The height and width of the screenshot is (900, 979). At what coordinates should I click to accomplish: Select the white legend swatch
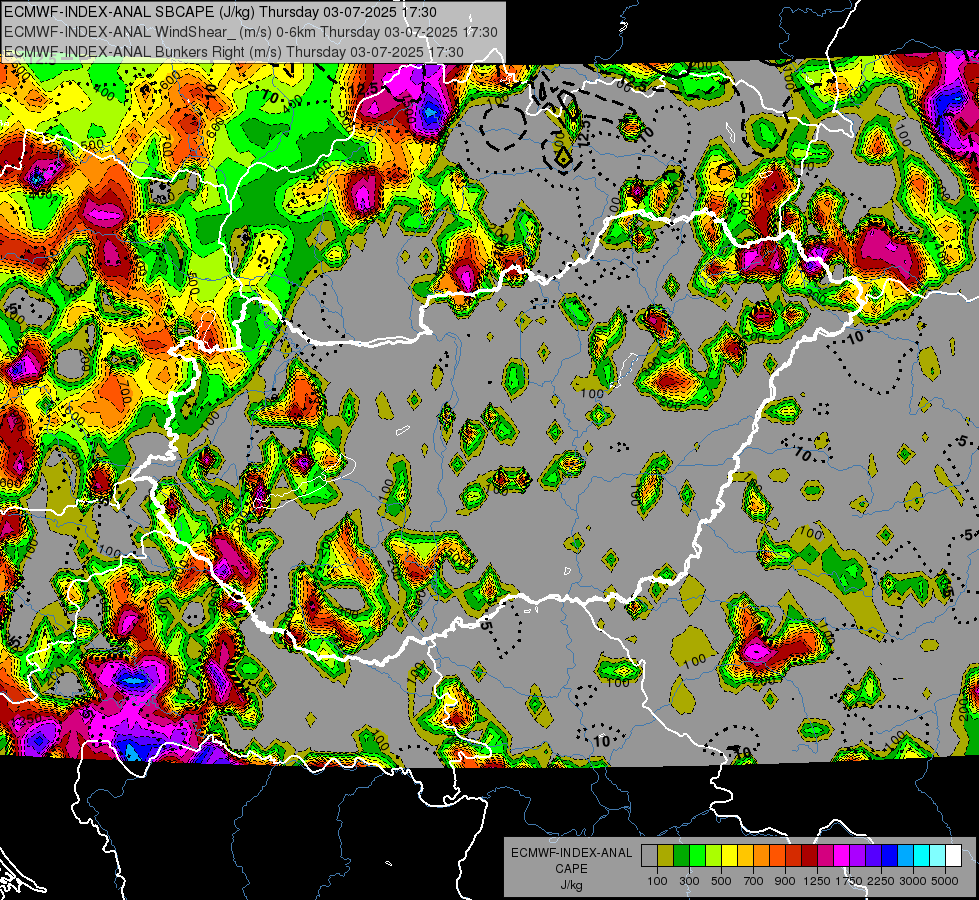[x=954, y=856]
